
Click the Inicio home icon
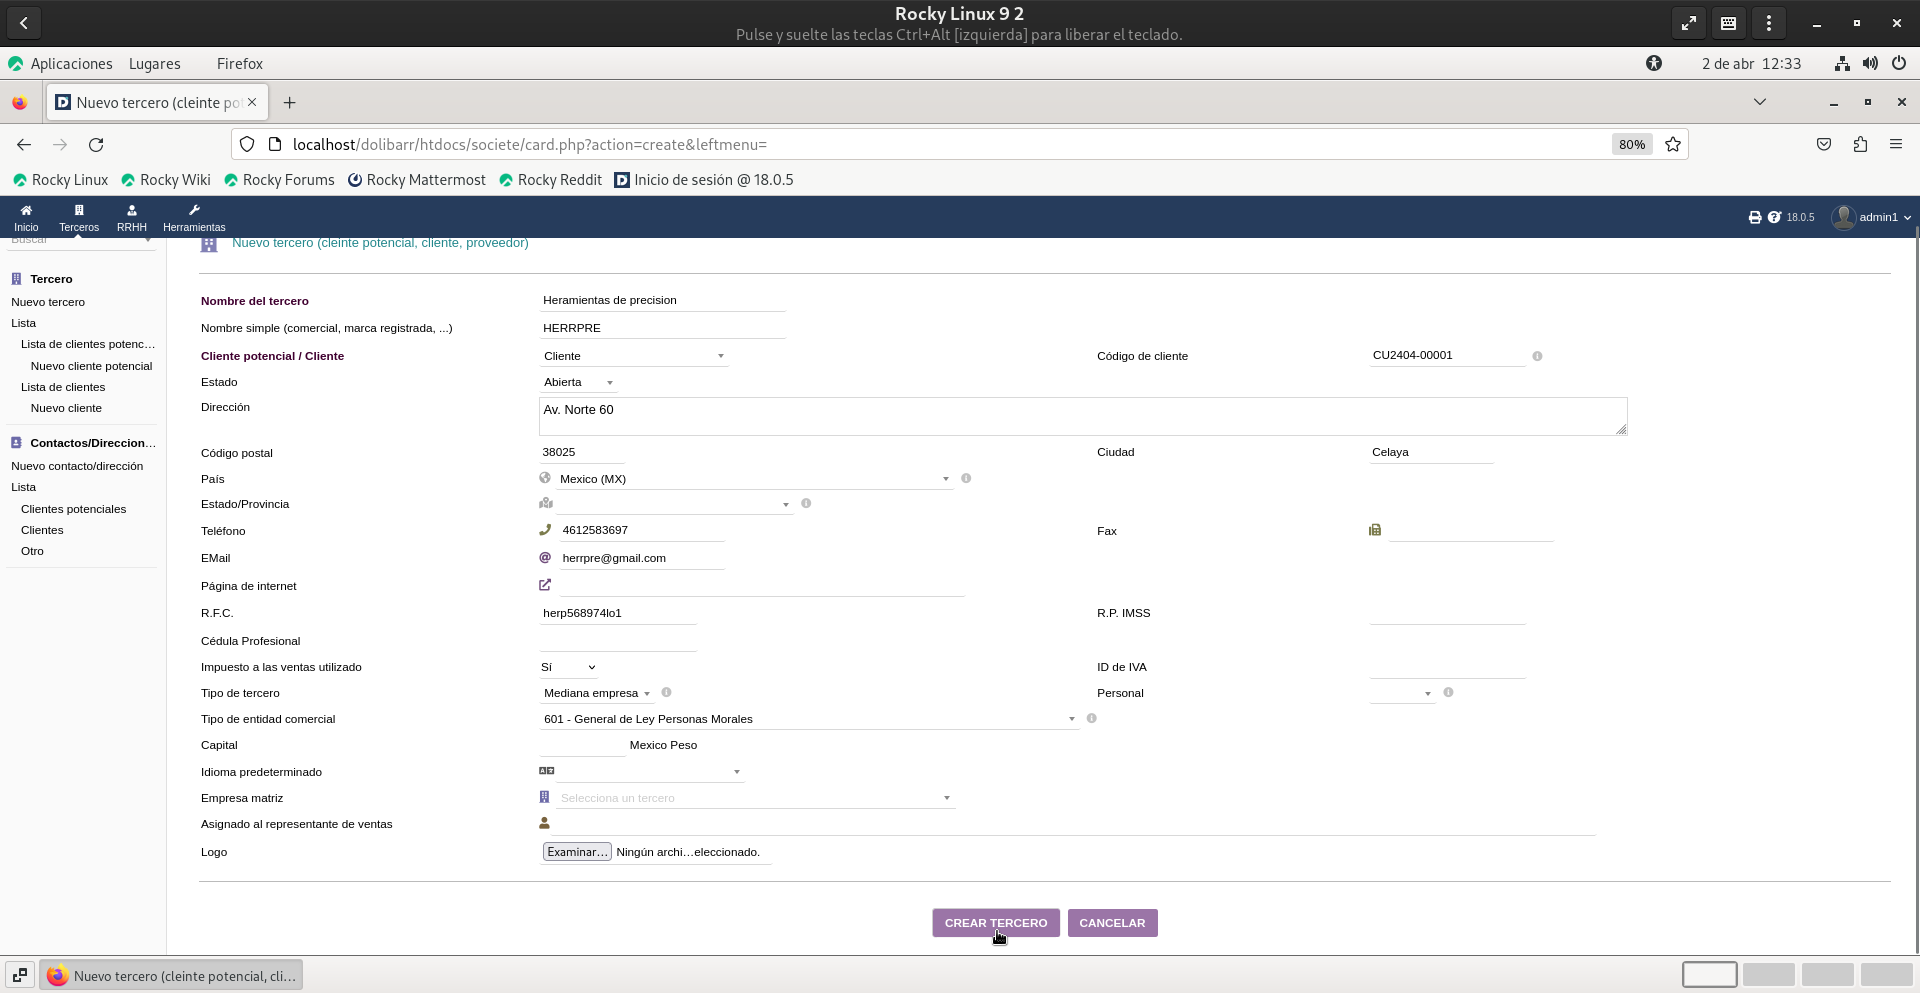click(x=26, y=211)
